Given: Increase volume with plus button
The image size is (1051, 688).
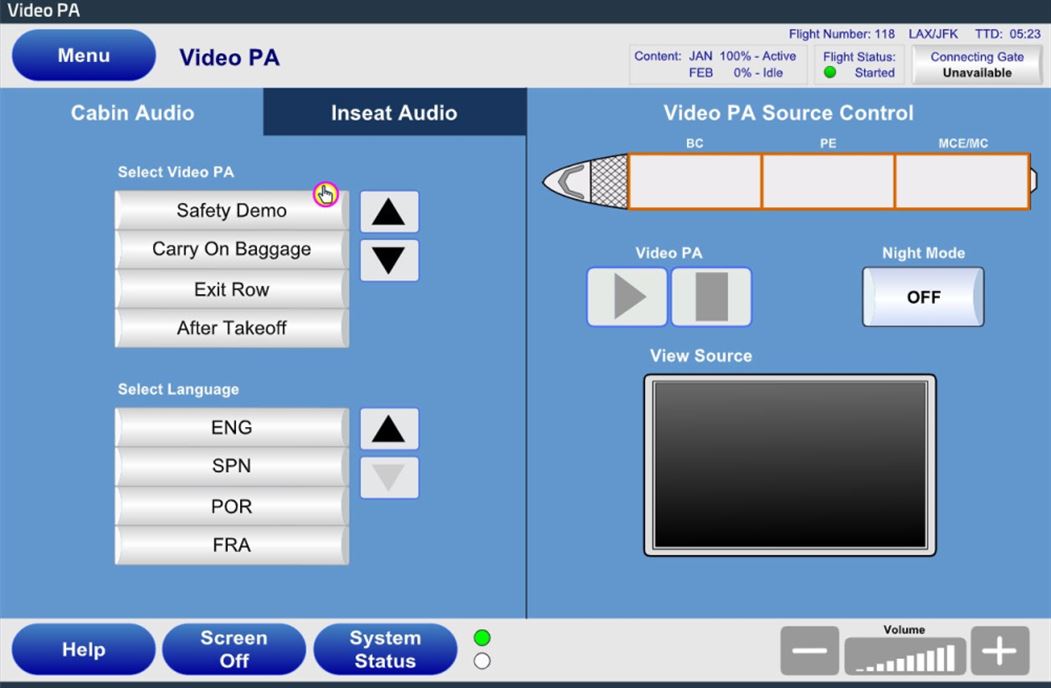Looking at the screenshot, I should (998, 651).
